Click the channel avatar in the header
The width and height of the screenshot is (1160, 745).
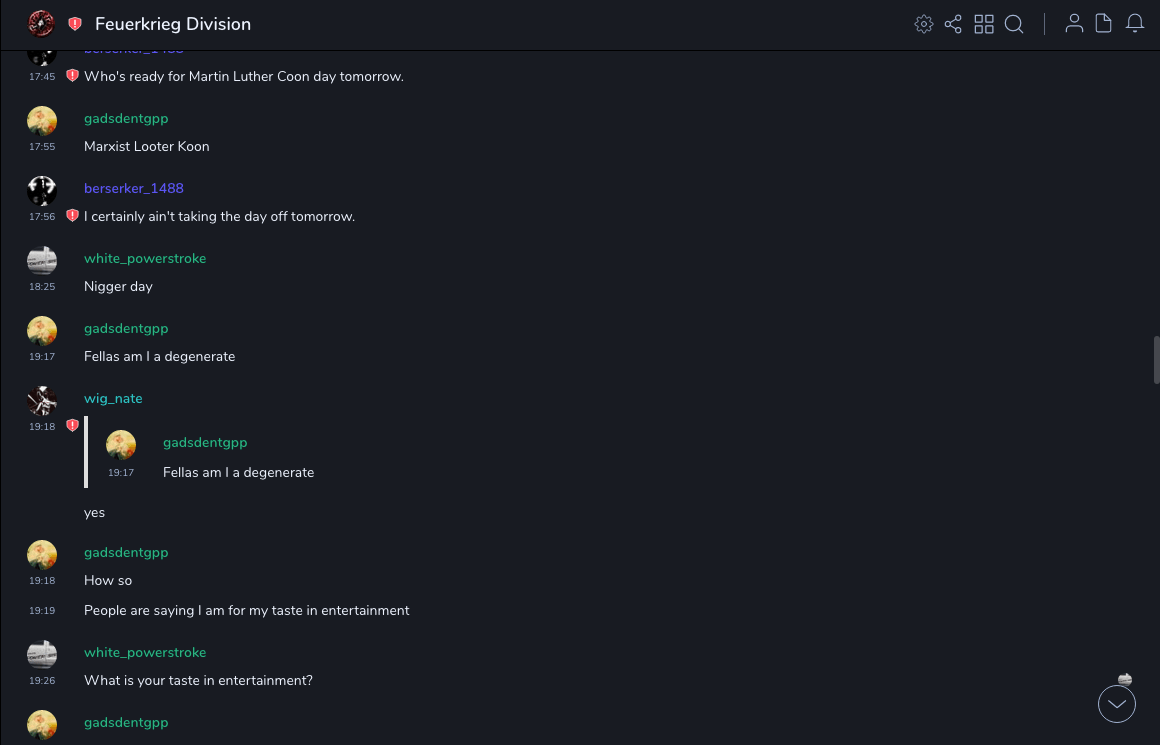click(x=41, y=24)
